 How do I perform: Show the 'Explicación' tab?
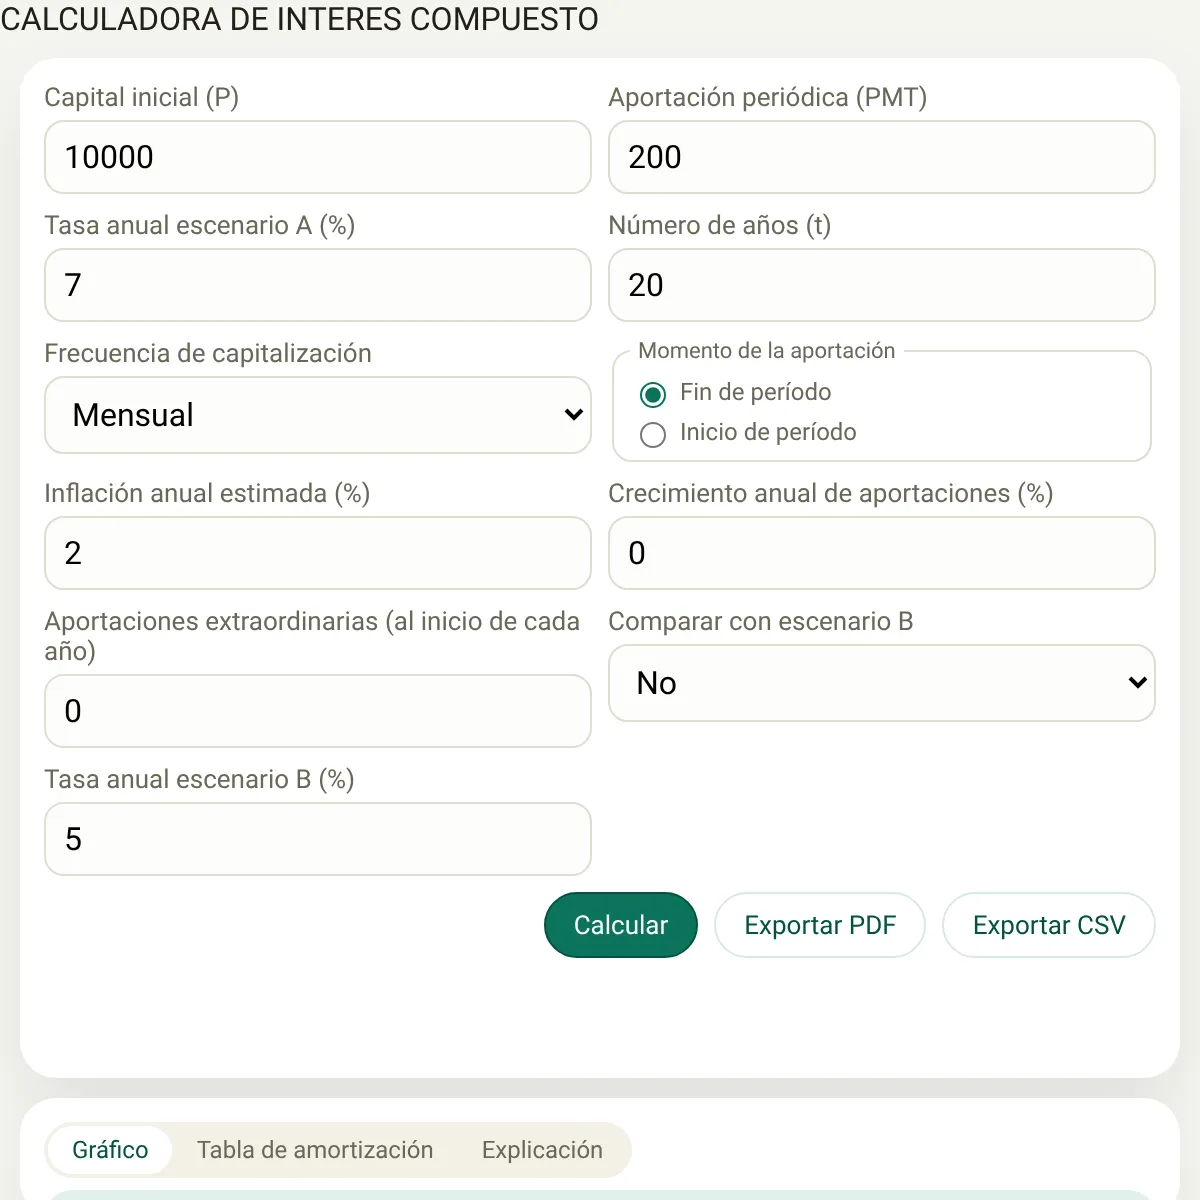tap(542, 1150)
